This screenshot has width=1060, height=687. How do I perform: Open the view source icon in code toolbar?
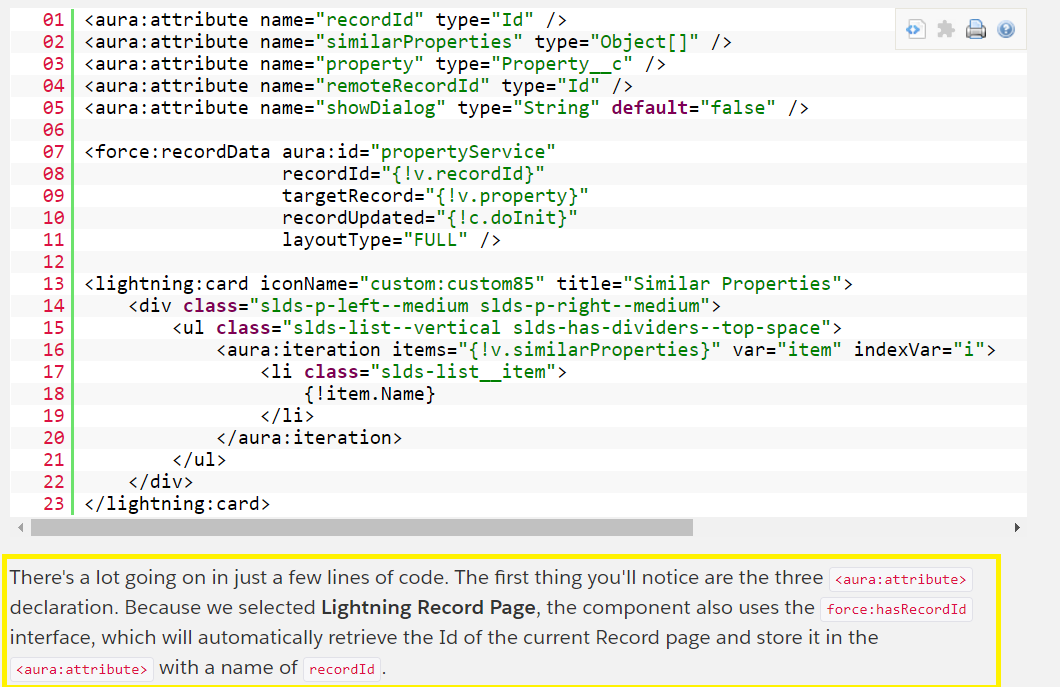pos(915,30)
